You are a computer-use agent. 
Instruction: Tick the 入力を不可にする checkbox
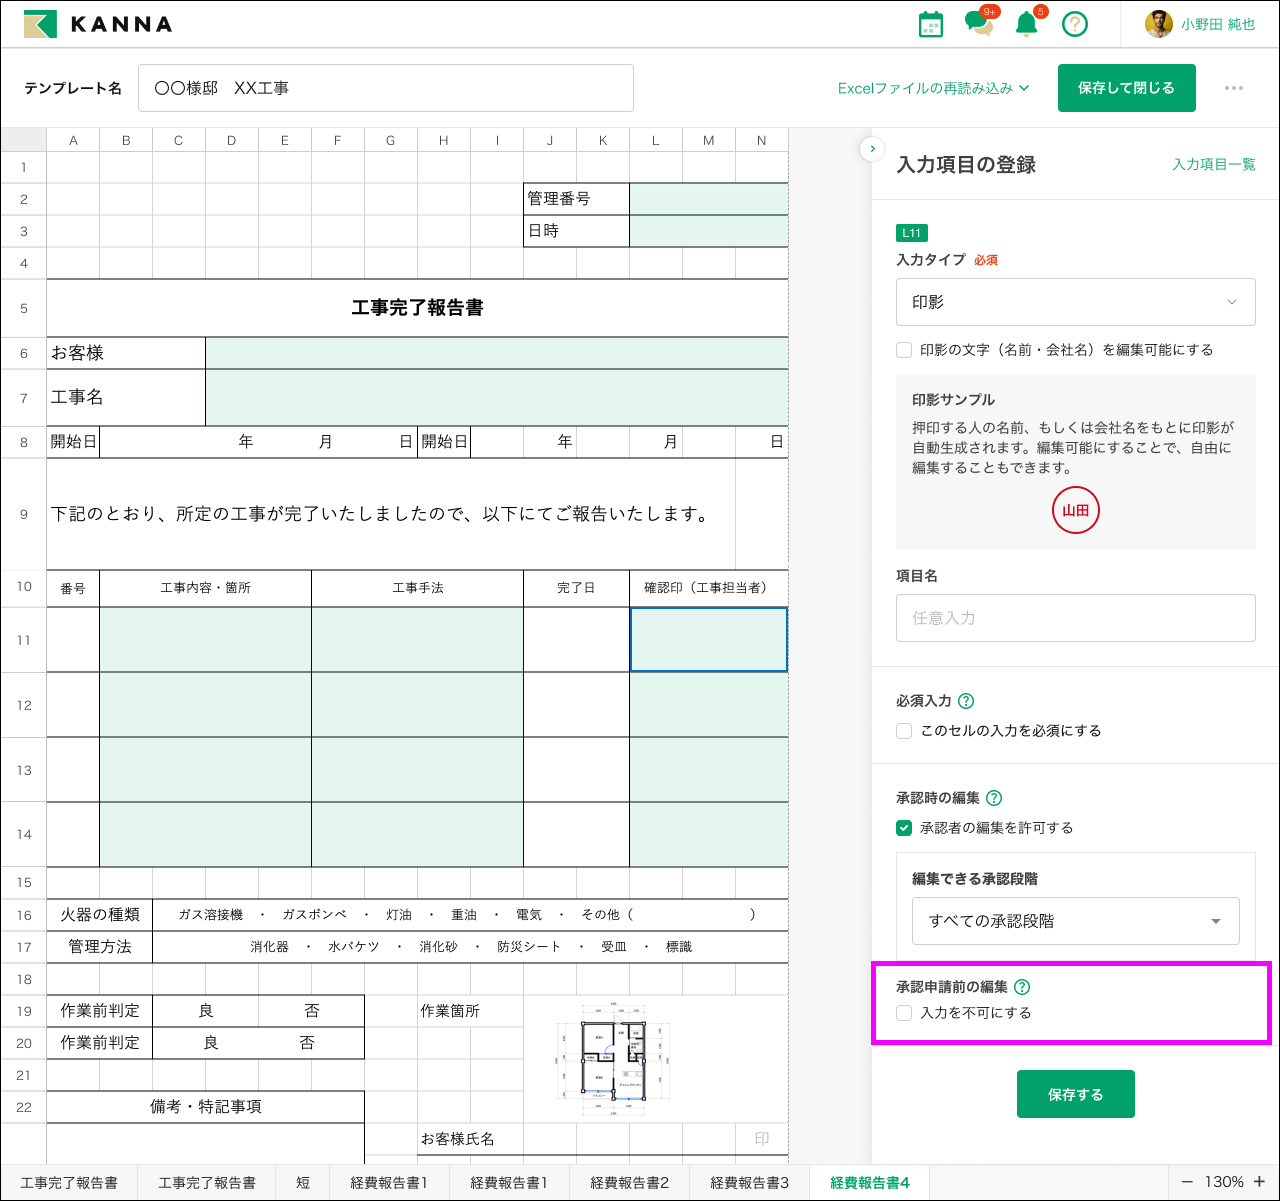pos(904,1013)
